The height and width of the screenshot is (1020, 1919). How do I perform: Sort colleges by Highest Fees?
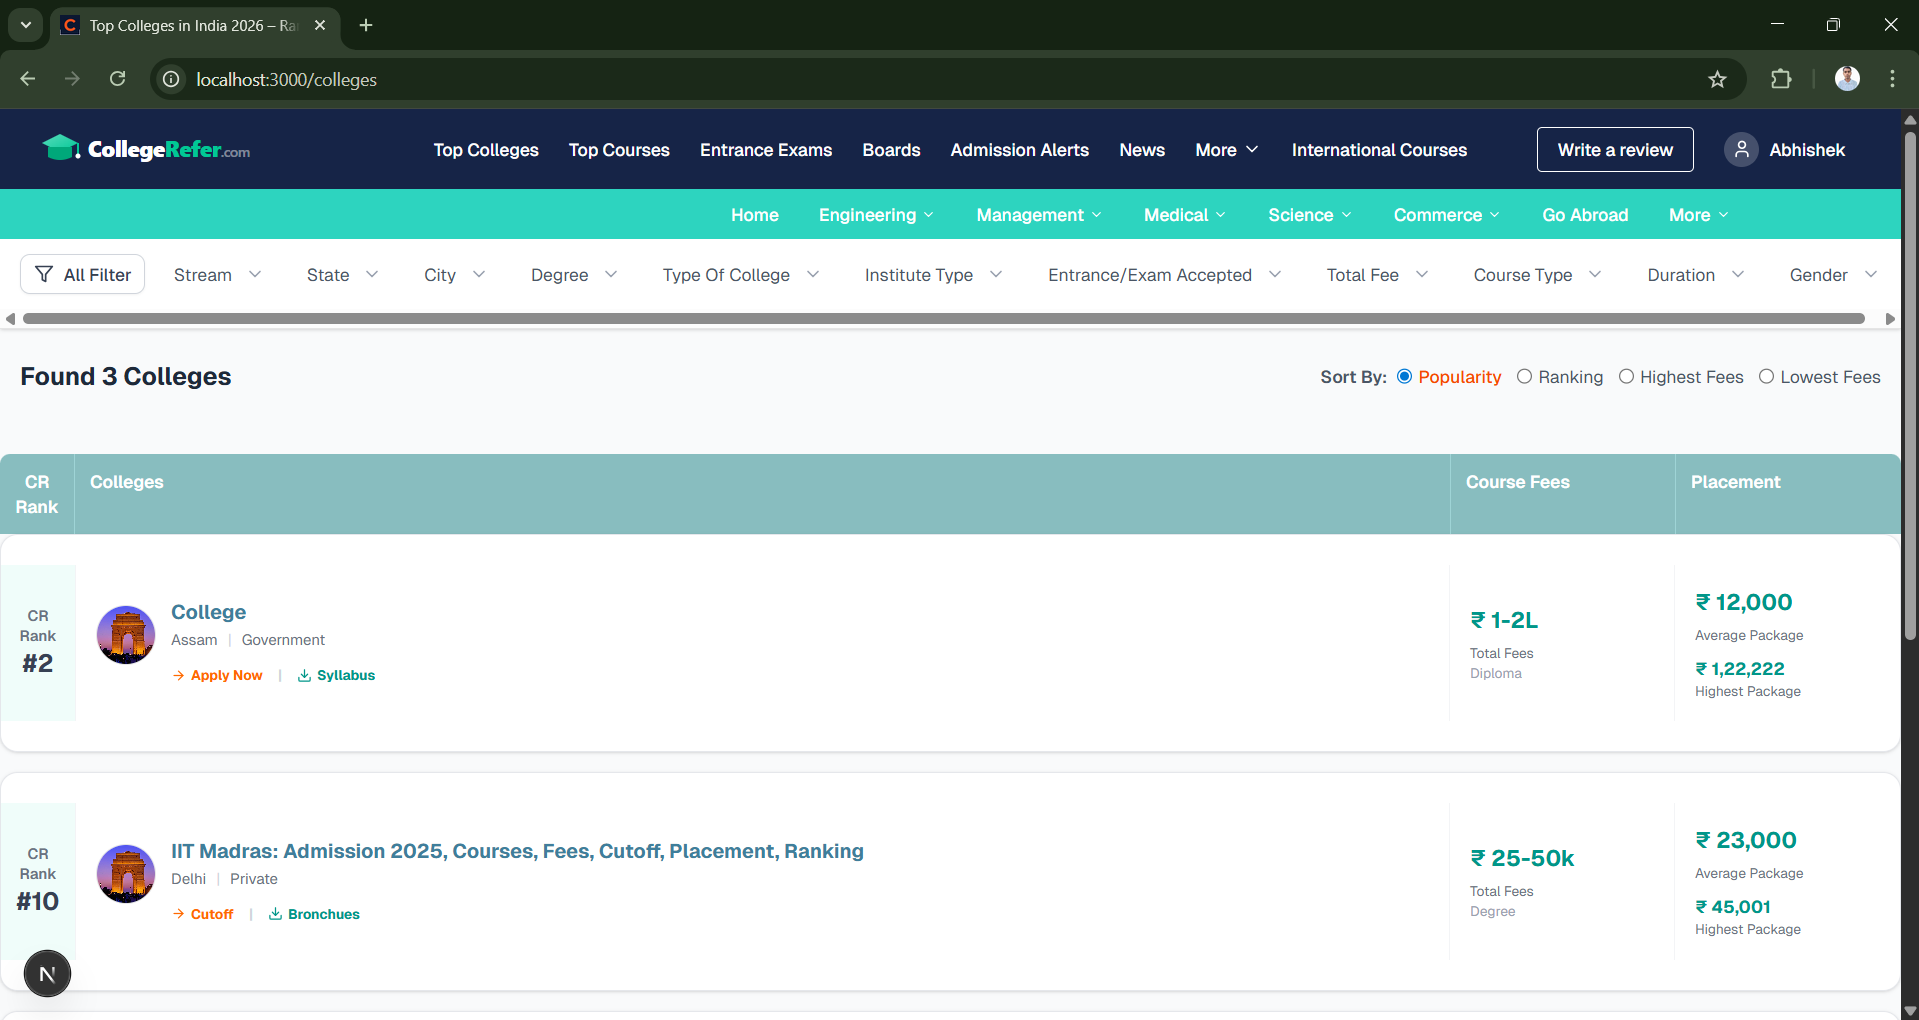[x=1626, y=377]
